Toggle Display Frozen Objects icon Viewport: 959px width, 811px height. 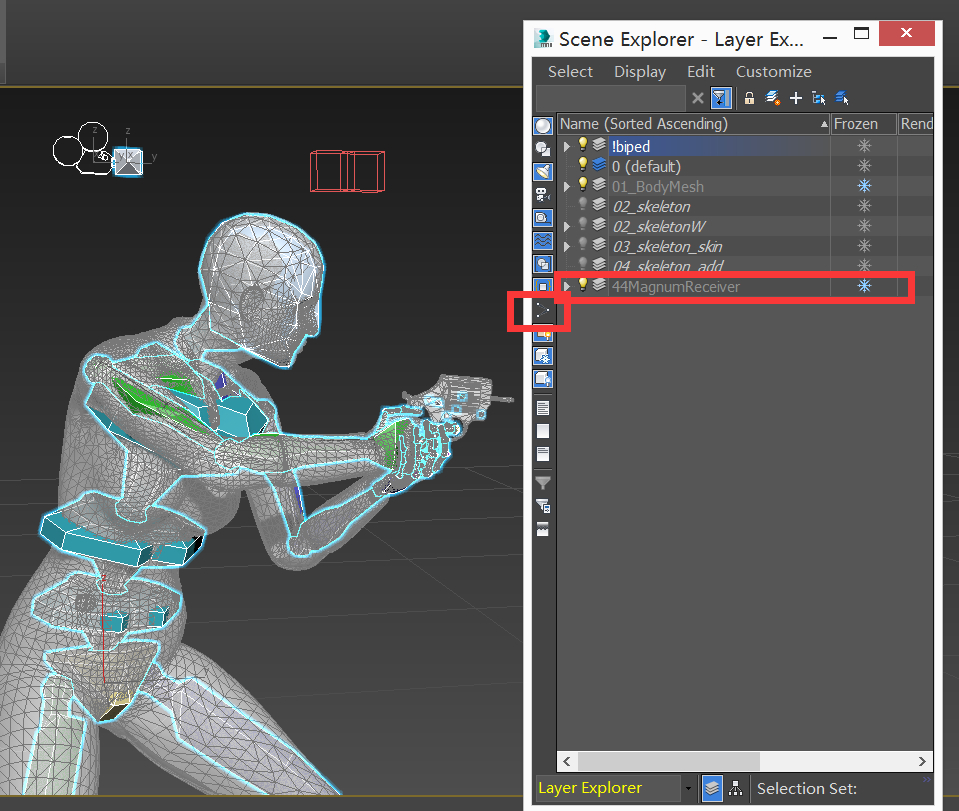pos(543,356)
